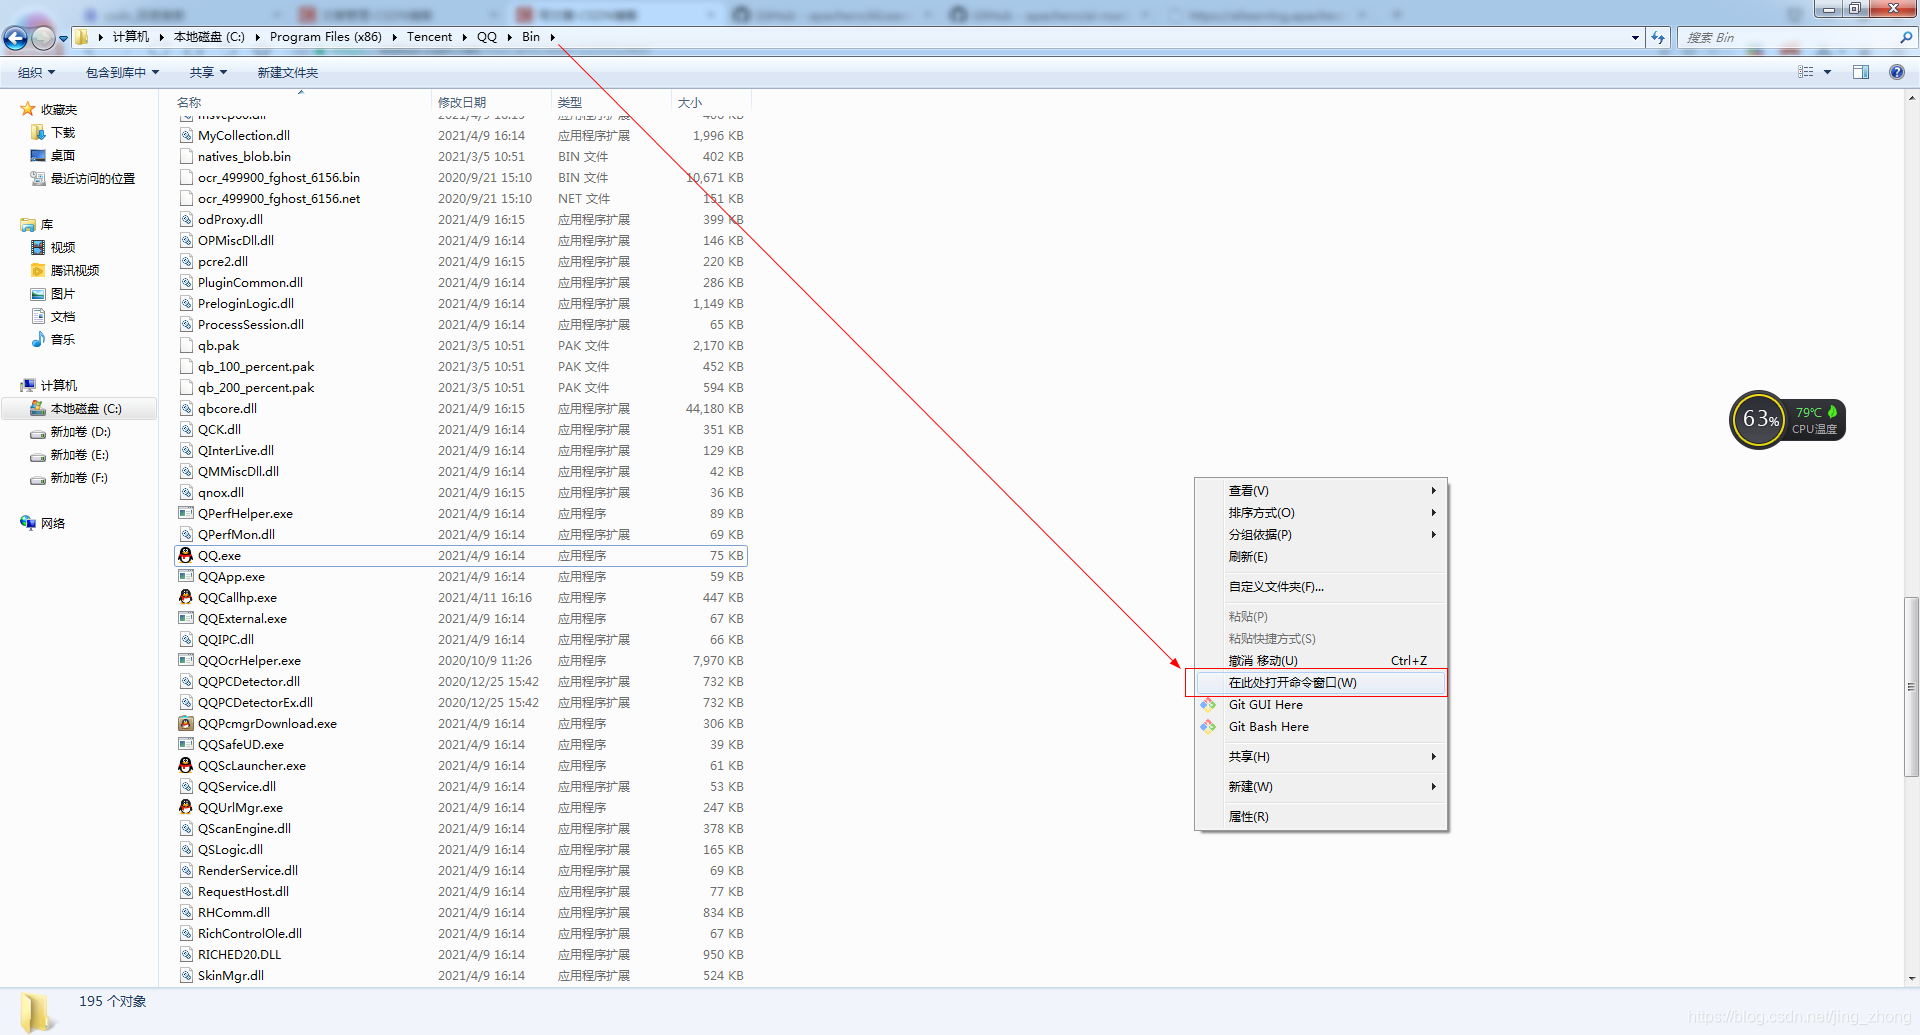The image size is (1920, 1035).
Task: Click the QQApp.exe file icon
Action: point(185,576)
